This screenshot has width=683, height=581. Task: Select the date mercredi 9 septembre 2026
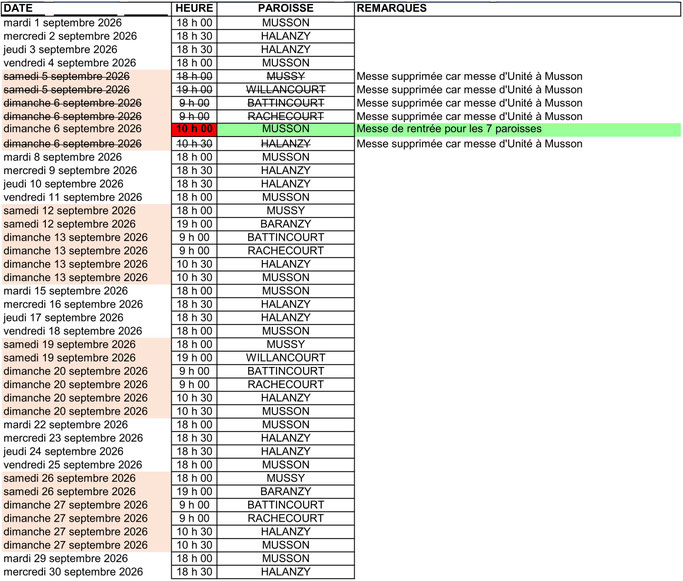[x=70, y=171]
